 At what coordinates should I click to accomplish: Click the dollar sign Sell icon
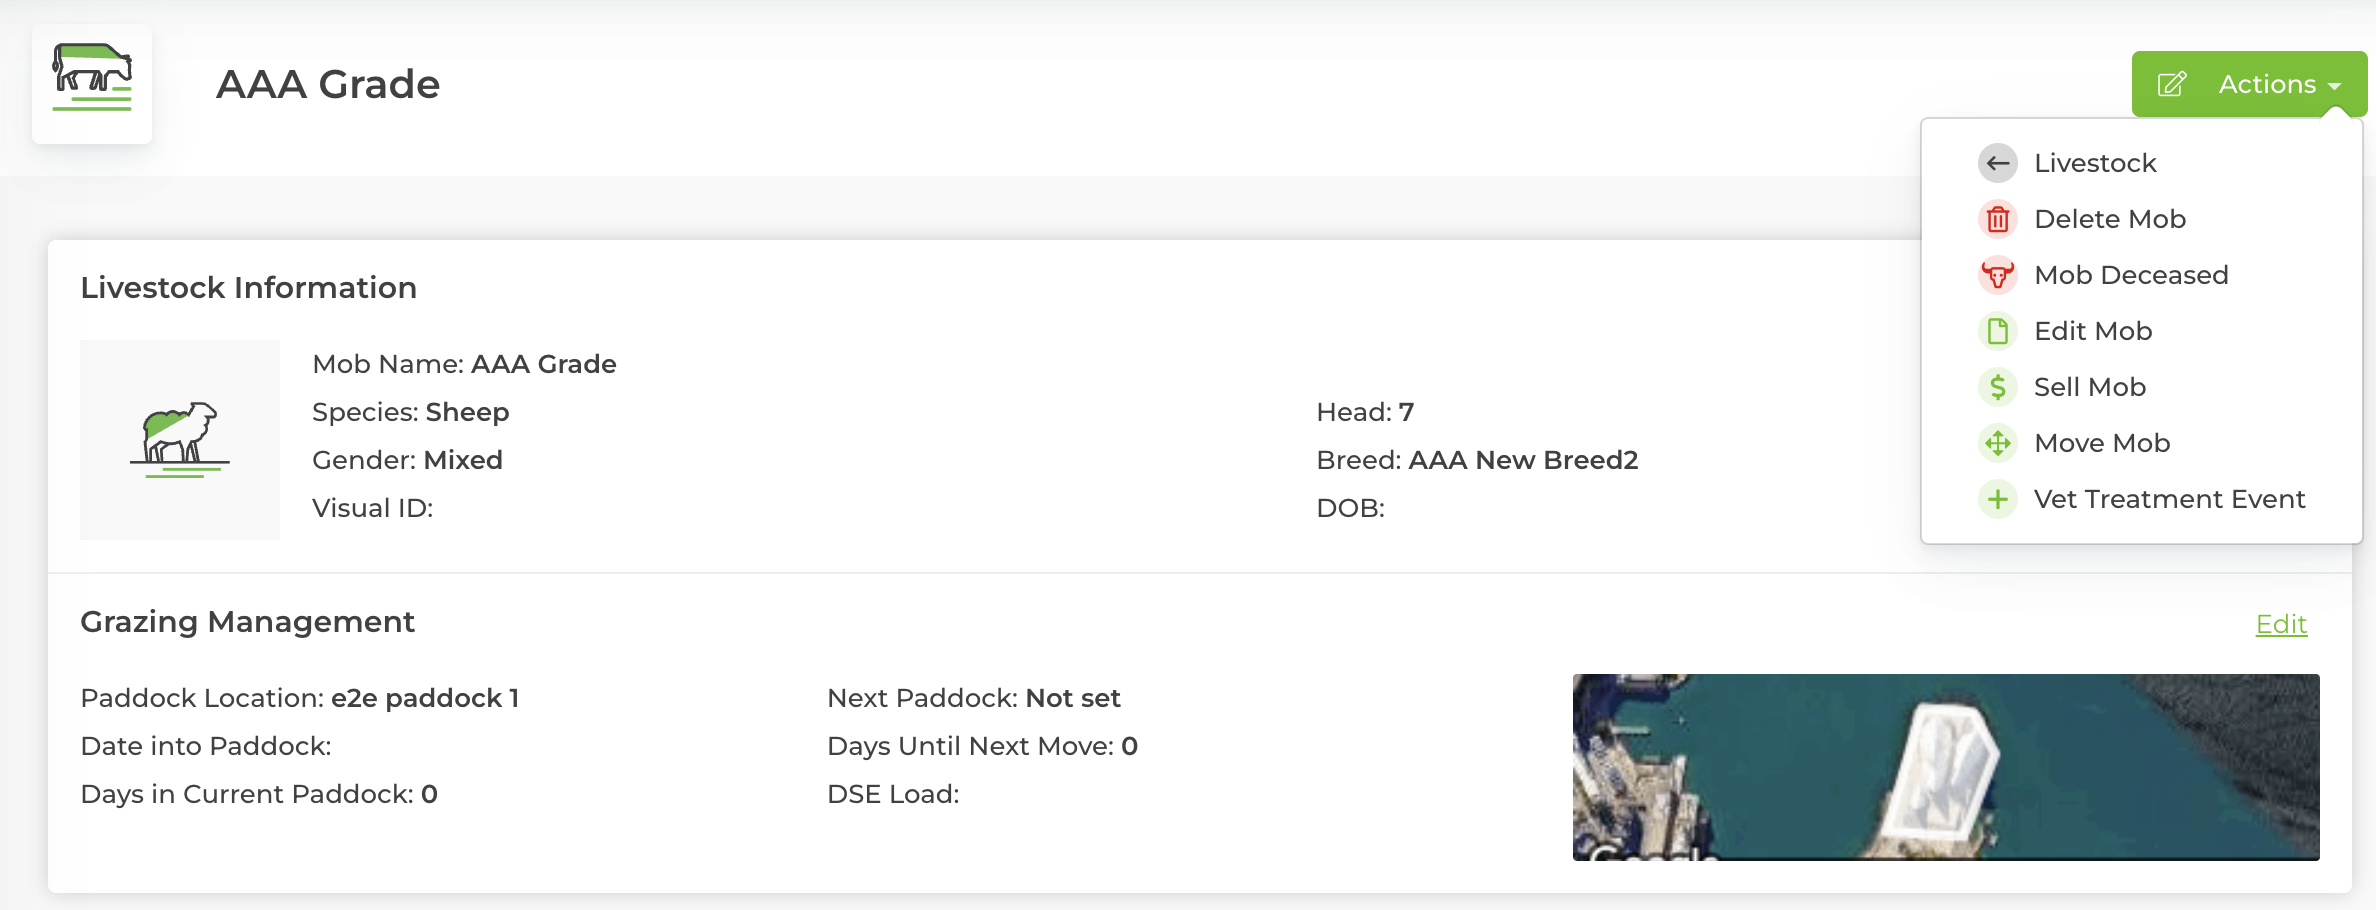click(1997, 387)
